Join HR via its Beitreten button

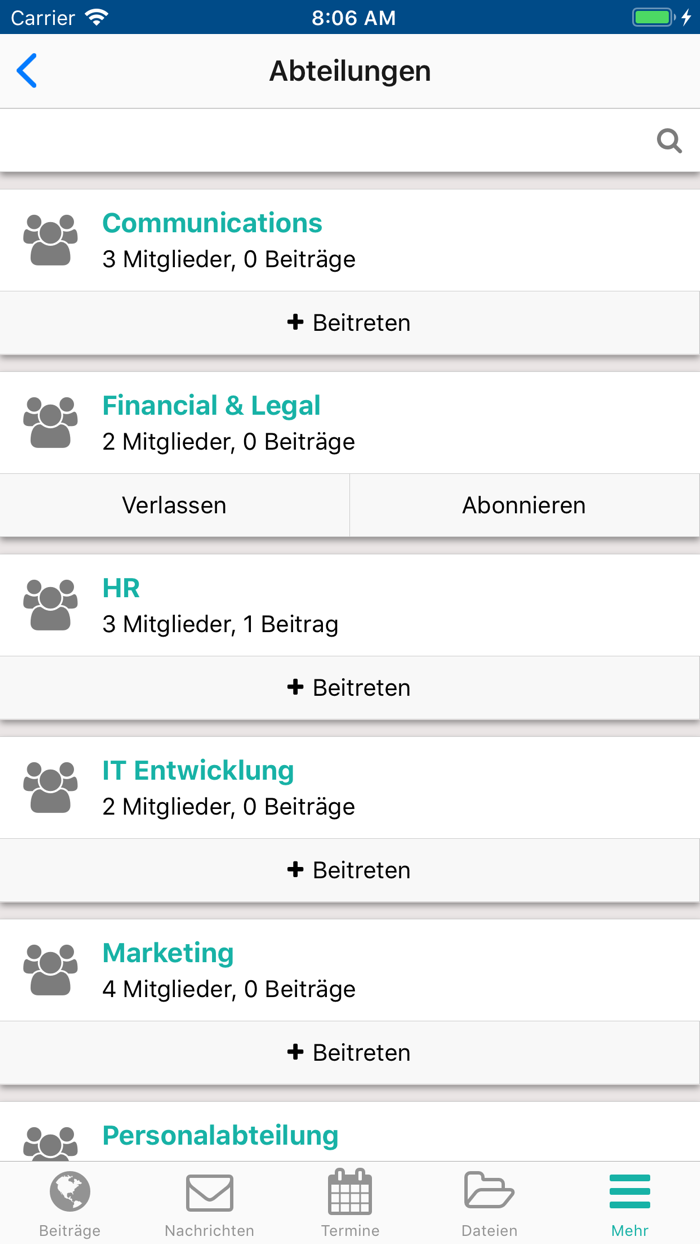pos(349,687)
